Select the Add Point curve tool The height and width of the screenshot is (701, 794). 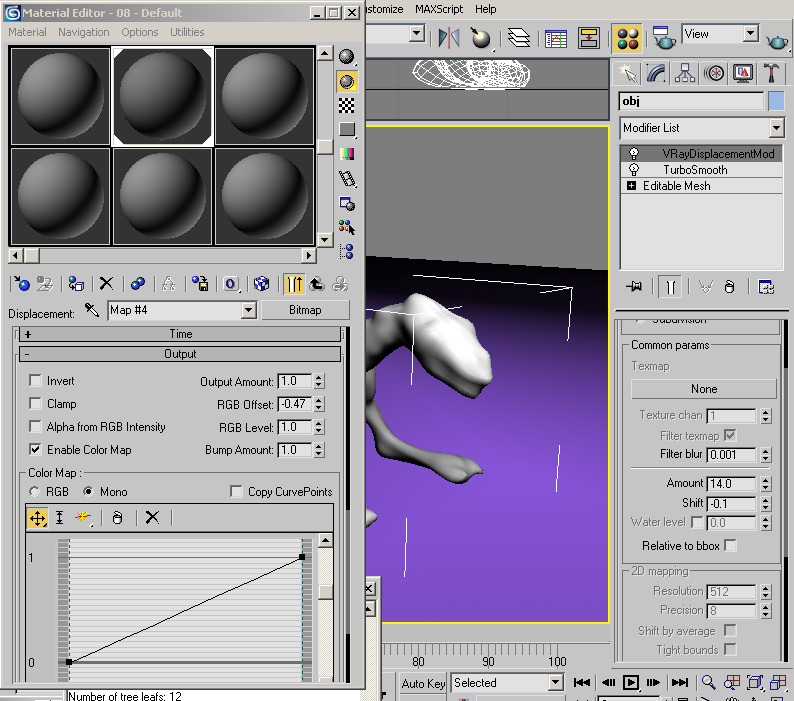click(83, 518)
